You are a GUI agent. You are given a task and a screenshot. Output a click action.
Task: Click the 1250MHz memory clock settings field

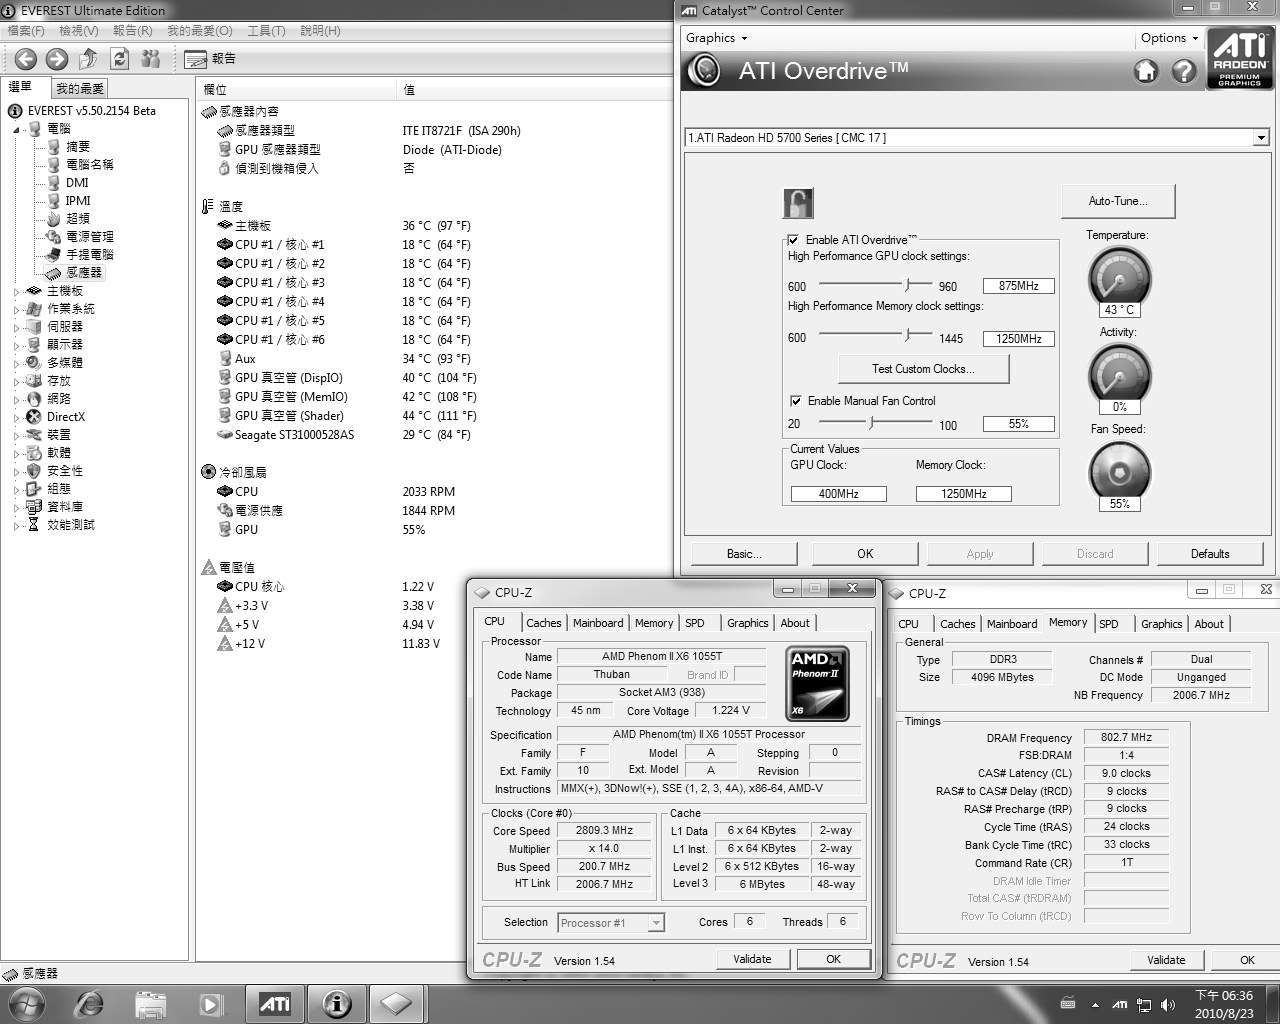click(1019, 339)
